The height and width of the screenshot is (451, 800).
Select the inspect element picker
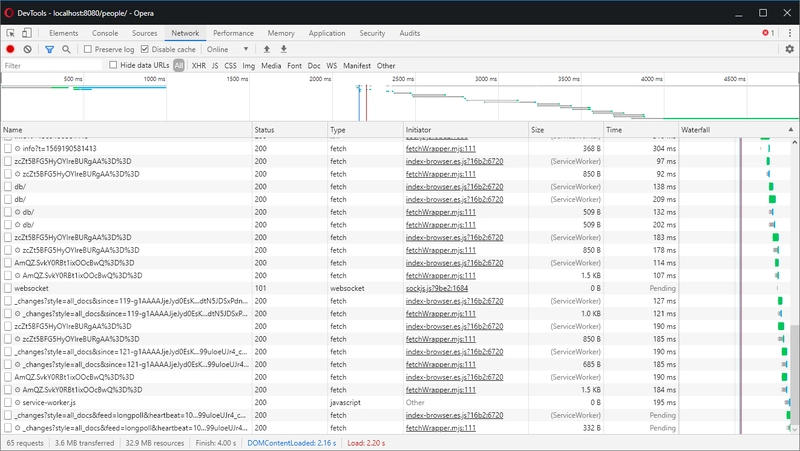tap(11, 33)
